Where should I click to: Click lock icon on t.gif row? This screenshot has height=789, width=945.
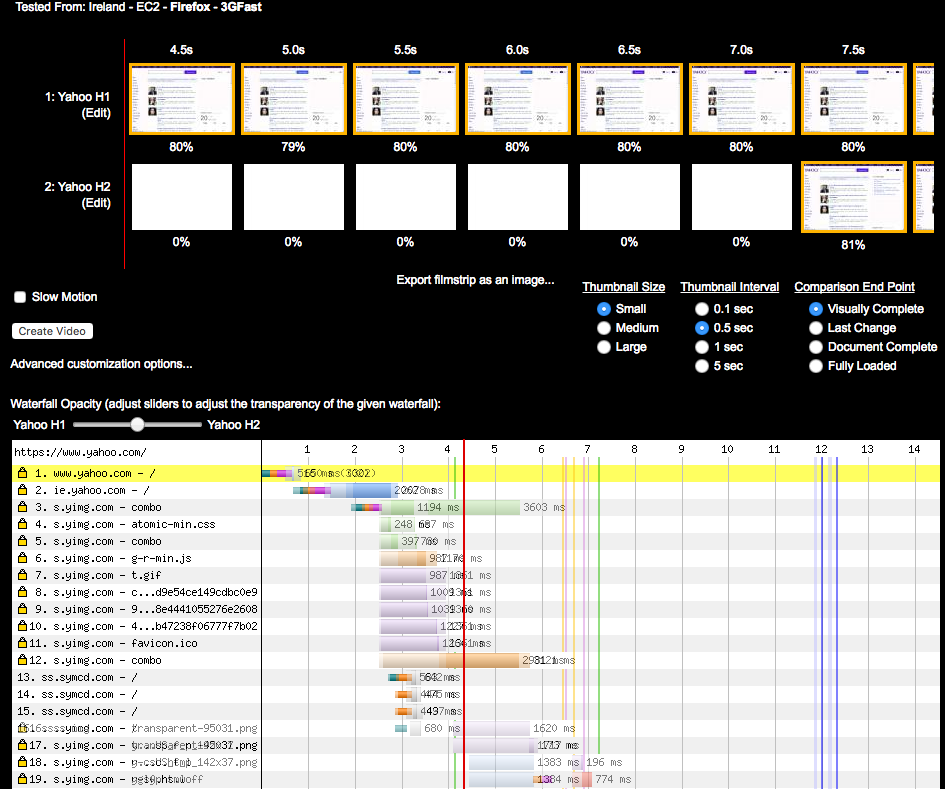(x=22, y=575)
